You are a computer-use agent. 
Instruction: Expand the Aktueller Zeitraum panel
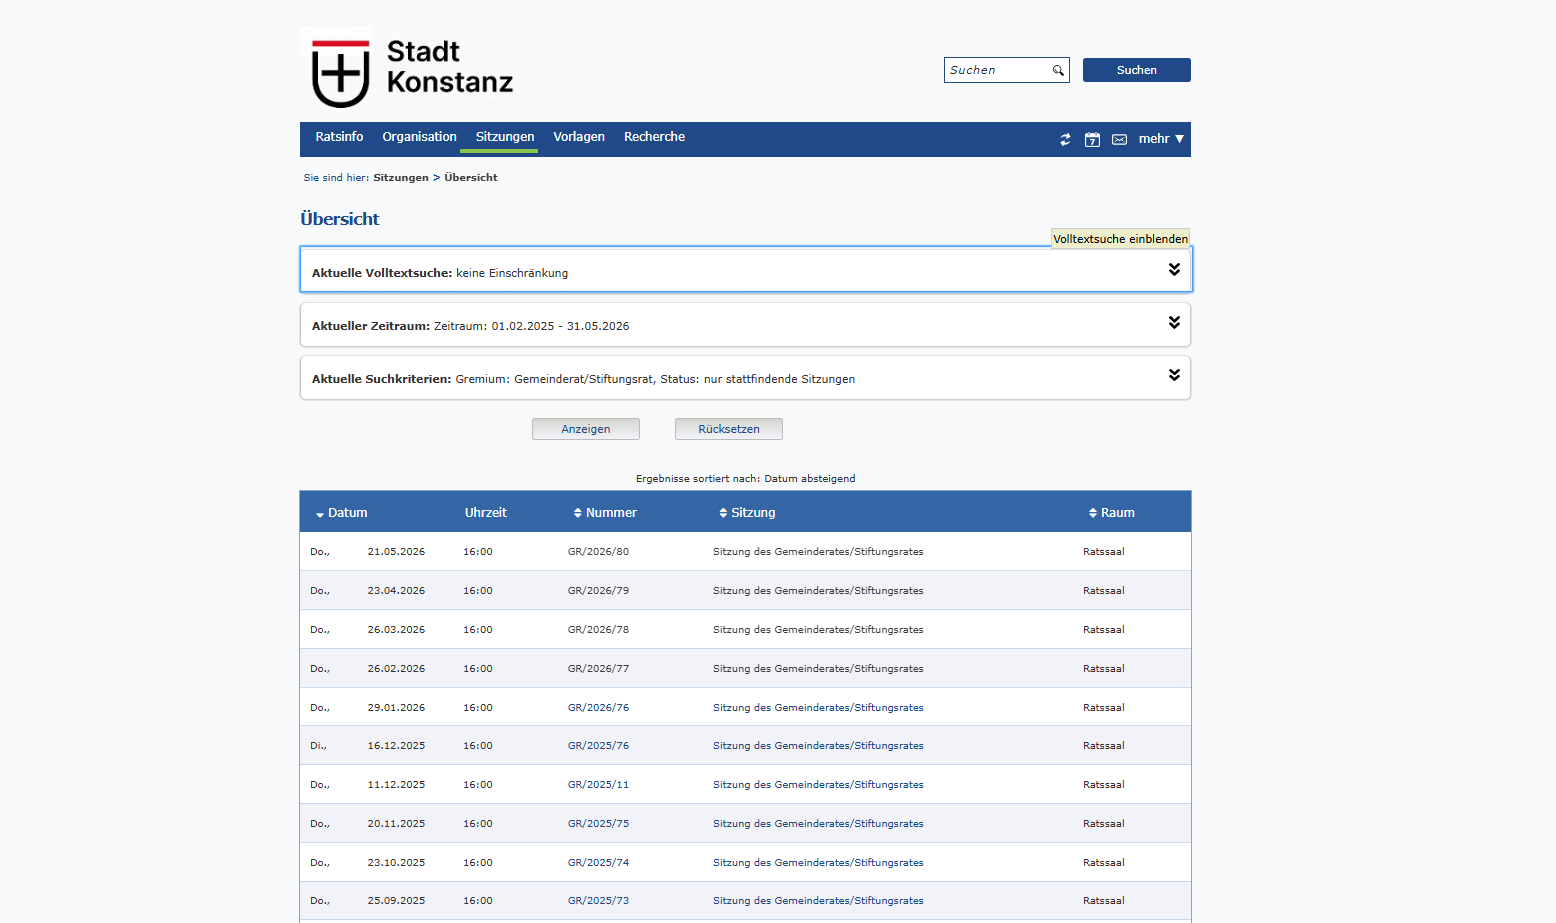click(1174, 323)
